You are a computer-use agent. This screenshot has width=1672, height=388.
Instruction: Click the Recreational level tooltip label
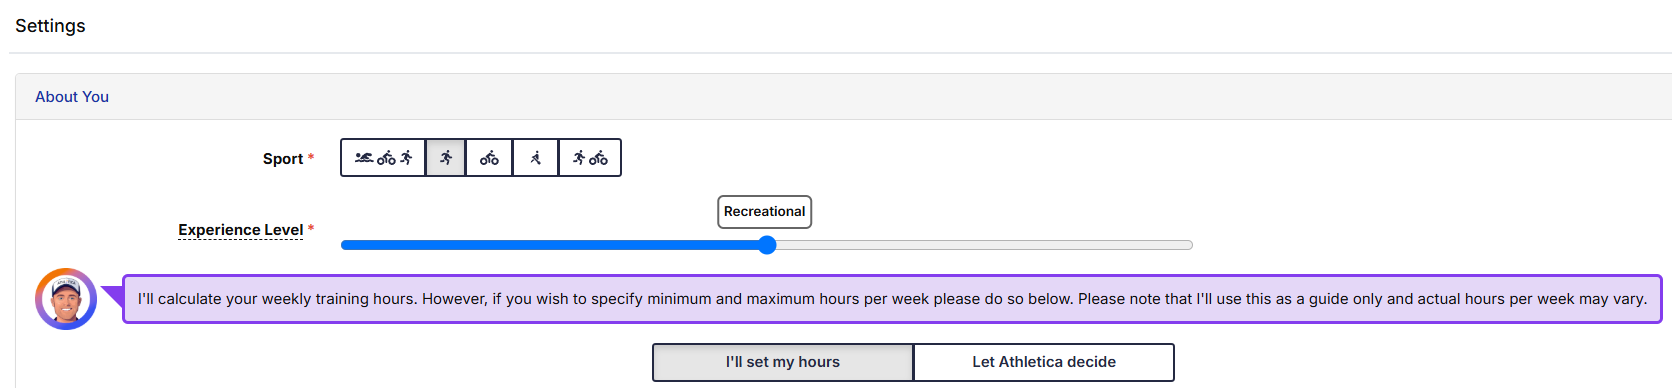[x=764, y=212]
